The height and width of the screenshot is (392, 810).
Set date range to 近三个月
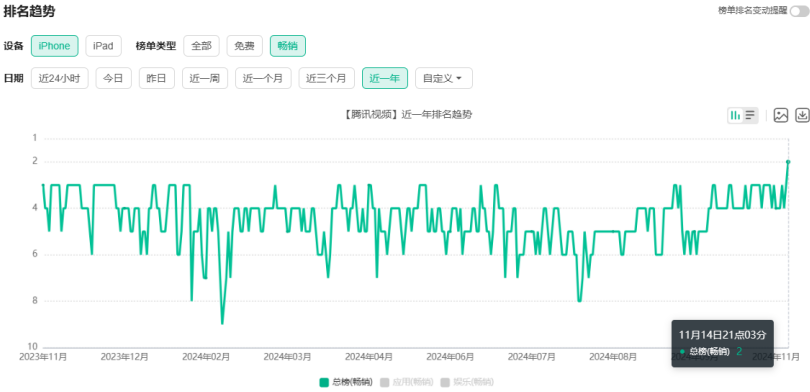click(x=326, y=78)
